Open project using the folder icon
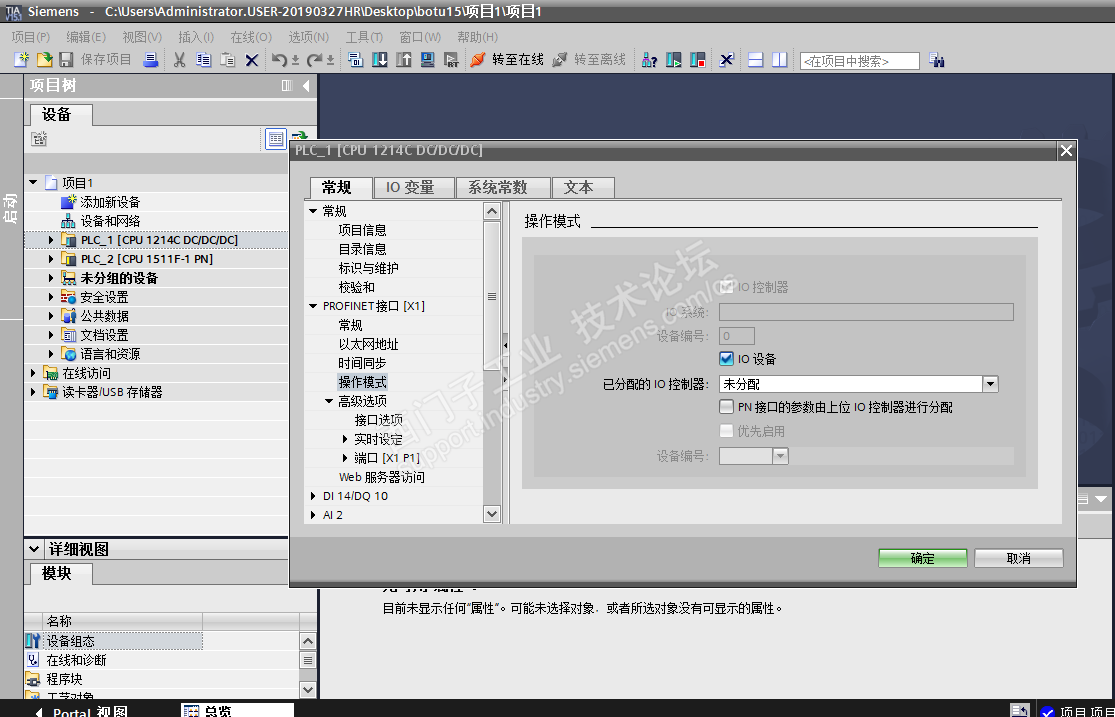Screen dimensions: 1115x717 44,60
